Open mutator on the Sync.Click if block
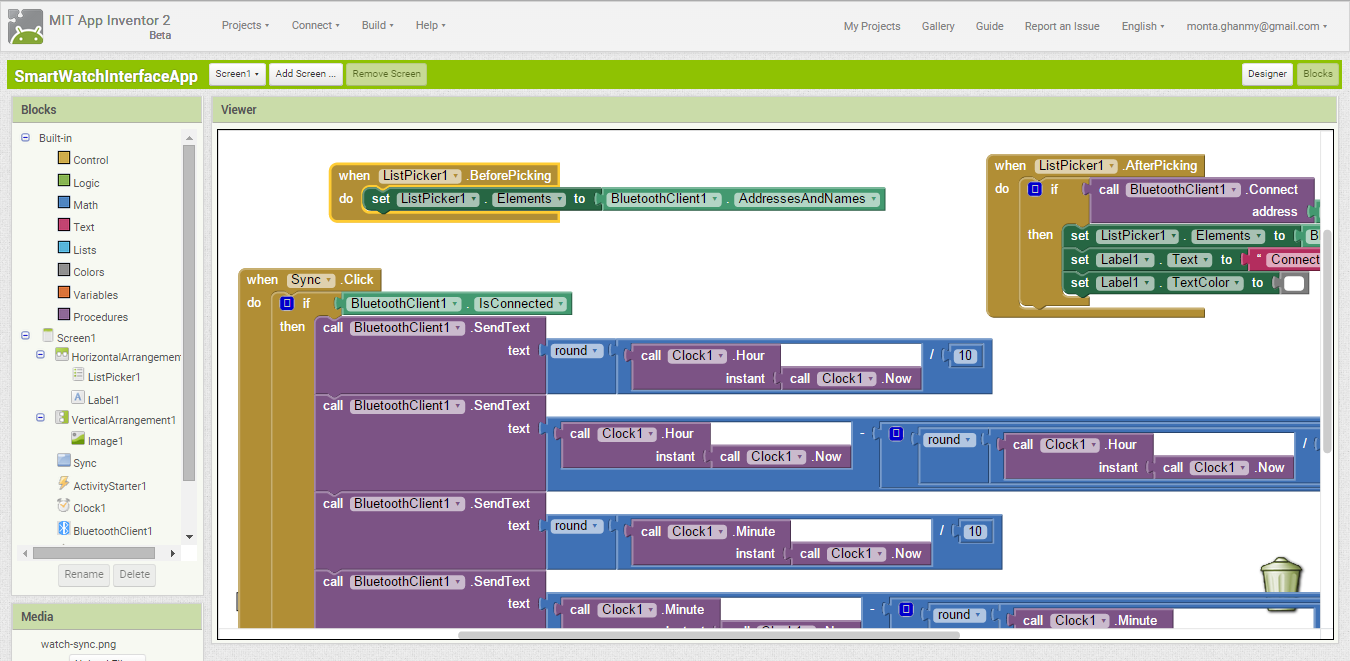 (x=287, y=303)
